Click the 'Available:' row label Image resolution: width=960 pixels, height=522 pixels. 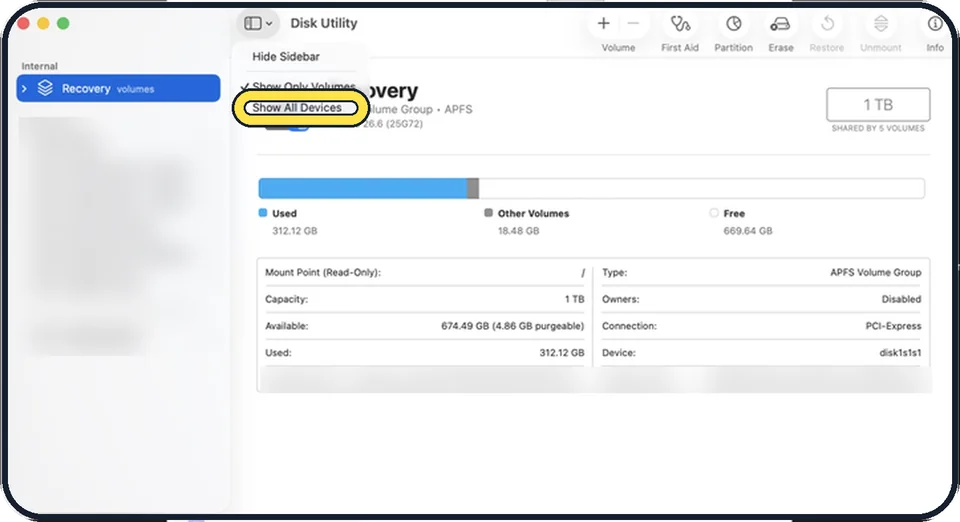(x=287, y=326)
